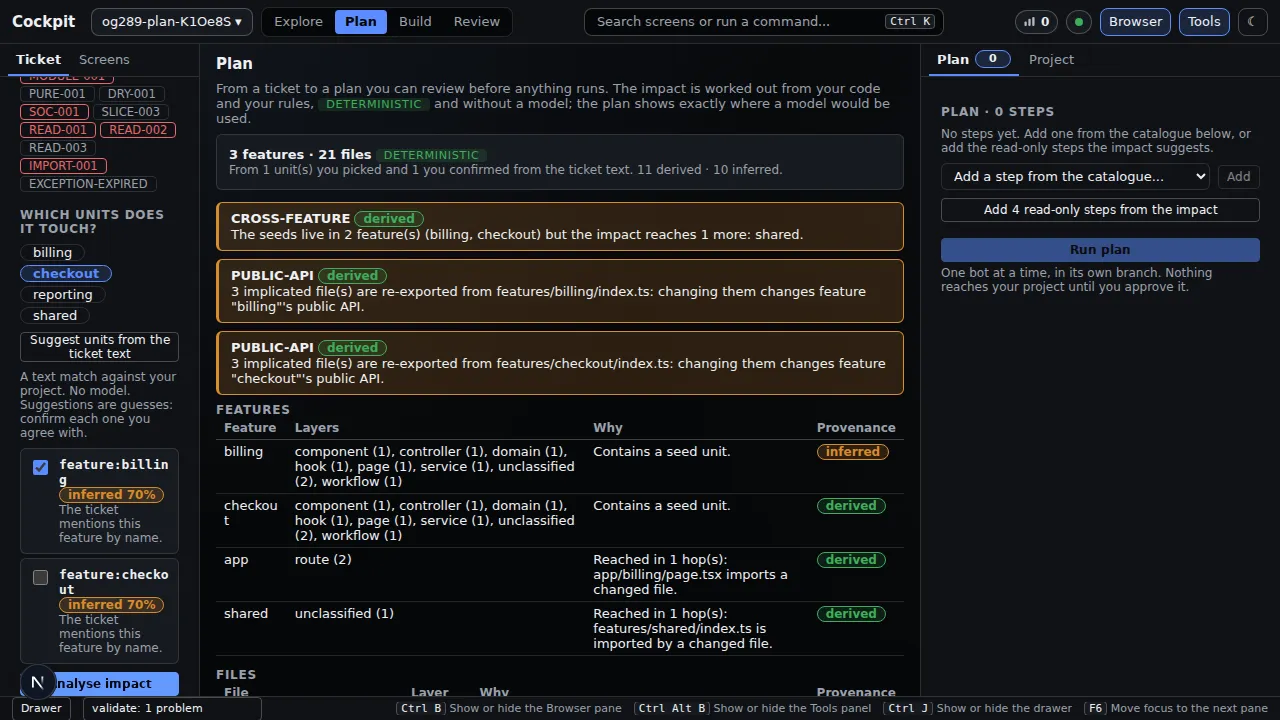
Task: Click the inferred badge in the billing feature row
Action: pos(853,451)
